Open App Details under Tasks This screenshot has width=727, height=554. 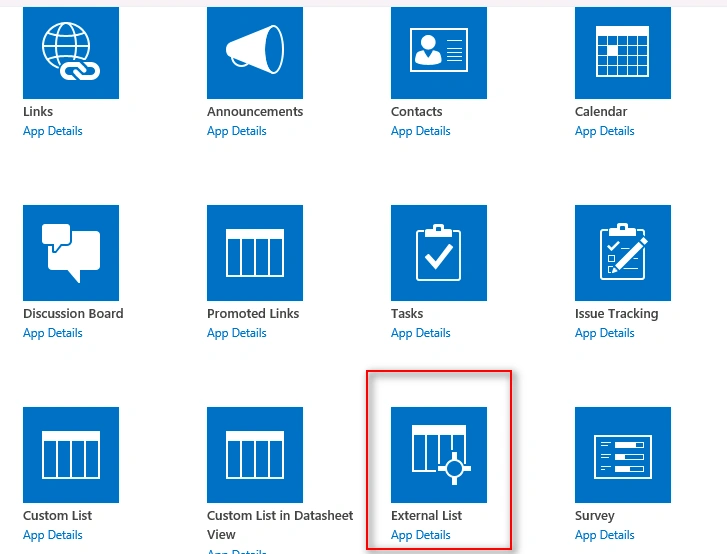click(421, 333)
